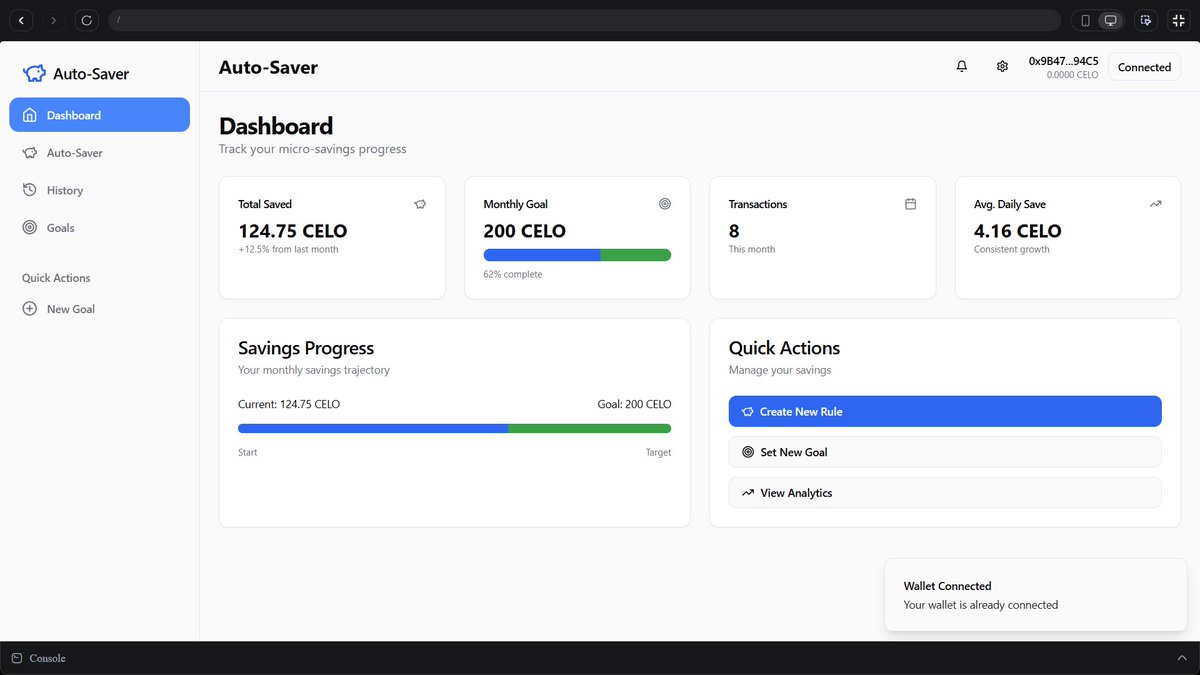Click the 'Start' label under progress bar

point(248,452)
